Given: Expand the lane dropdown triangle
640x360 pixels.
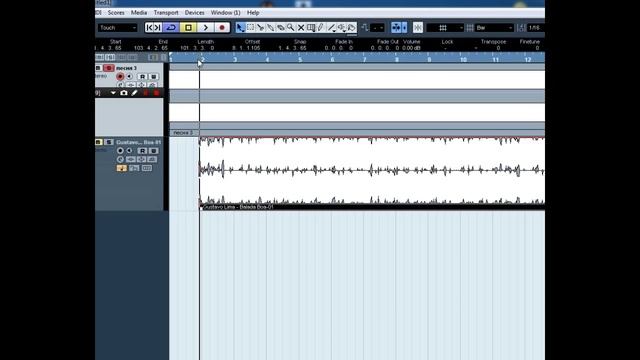Looking at the screenshot, I should click(113, 93).
